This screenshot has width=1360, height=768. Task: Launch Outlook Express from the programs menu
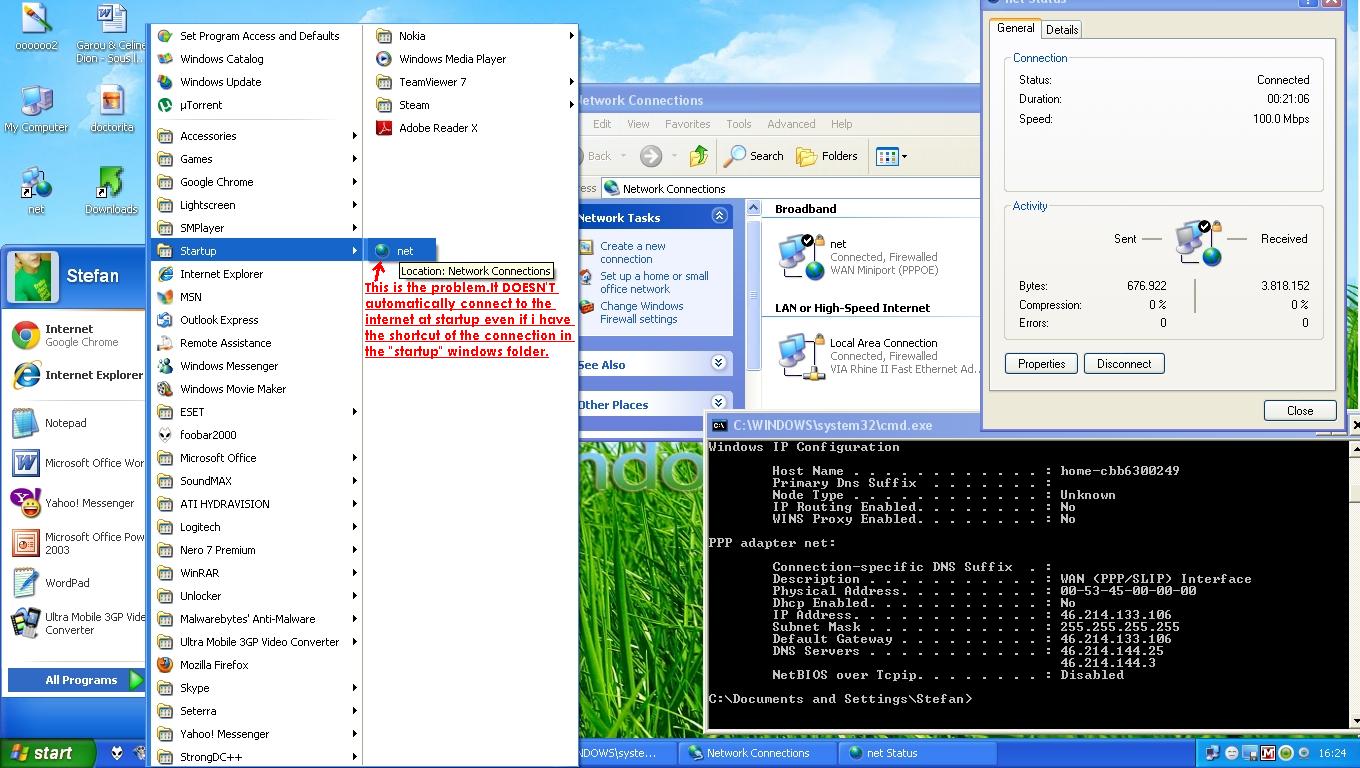(256, 320)
